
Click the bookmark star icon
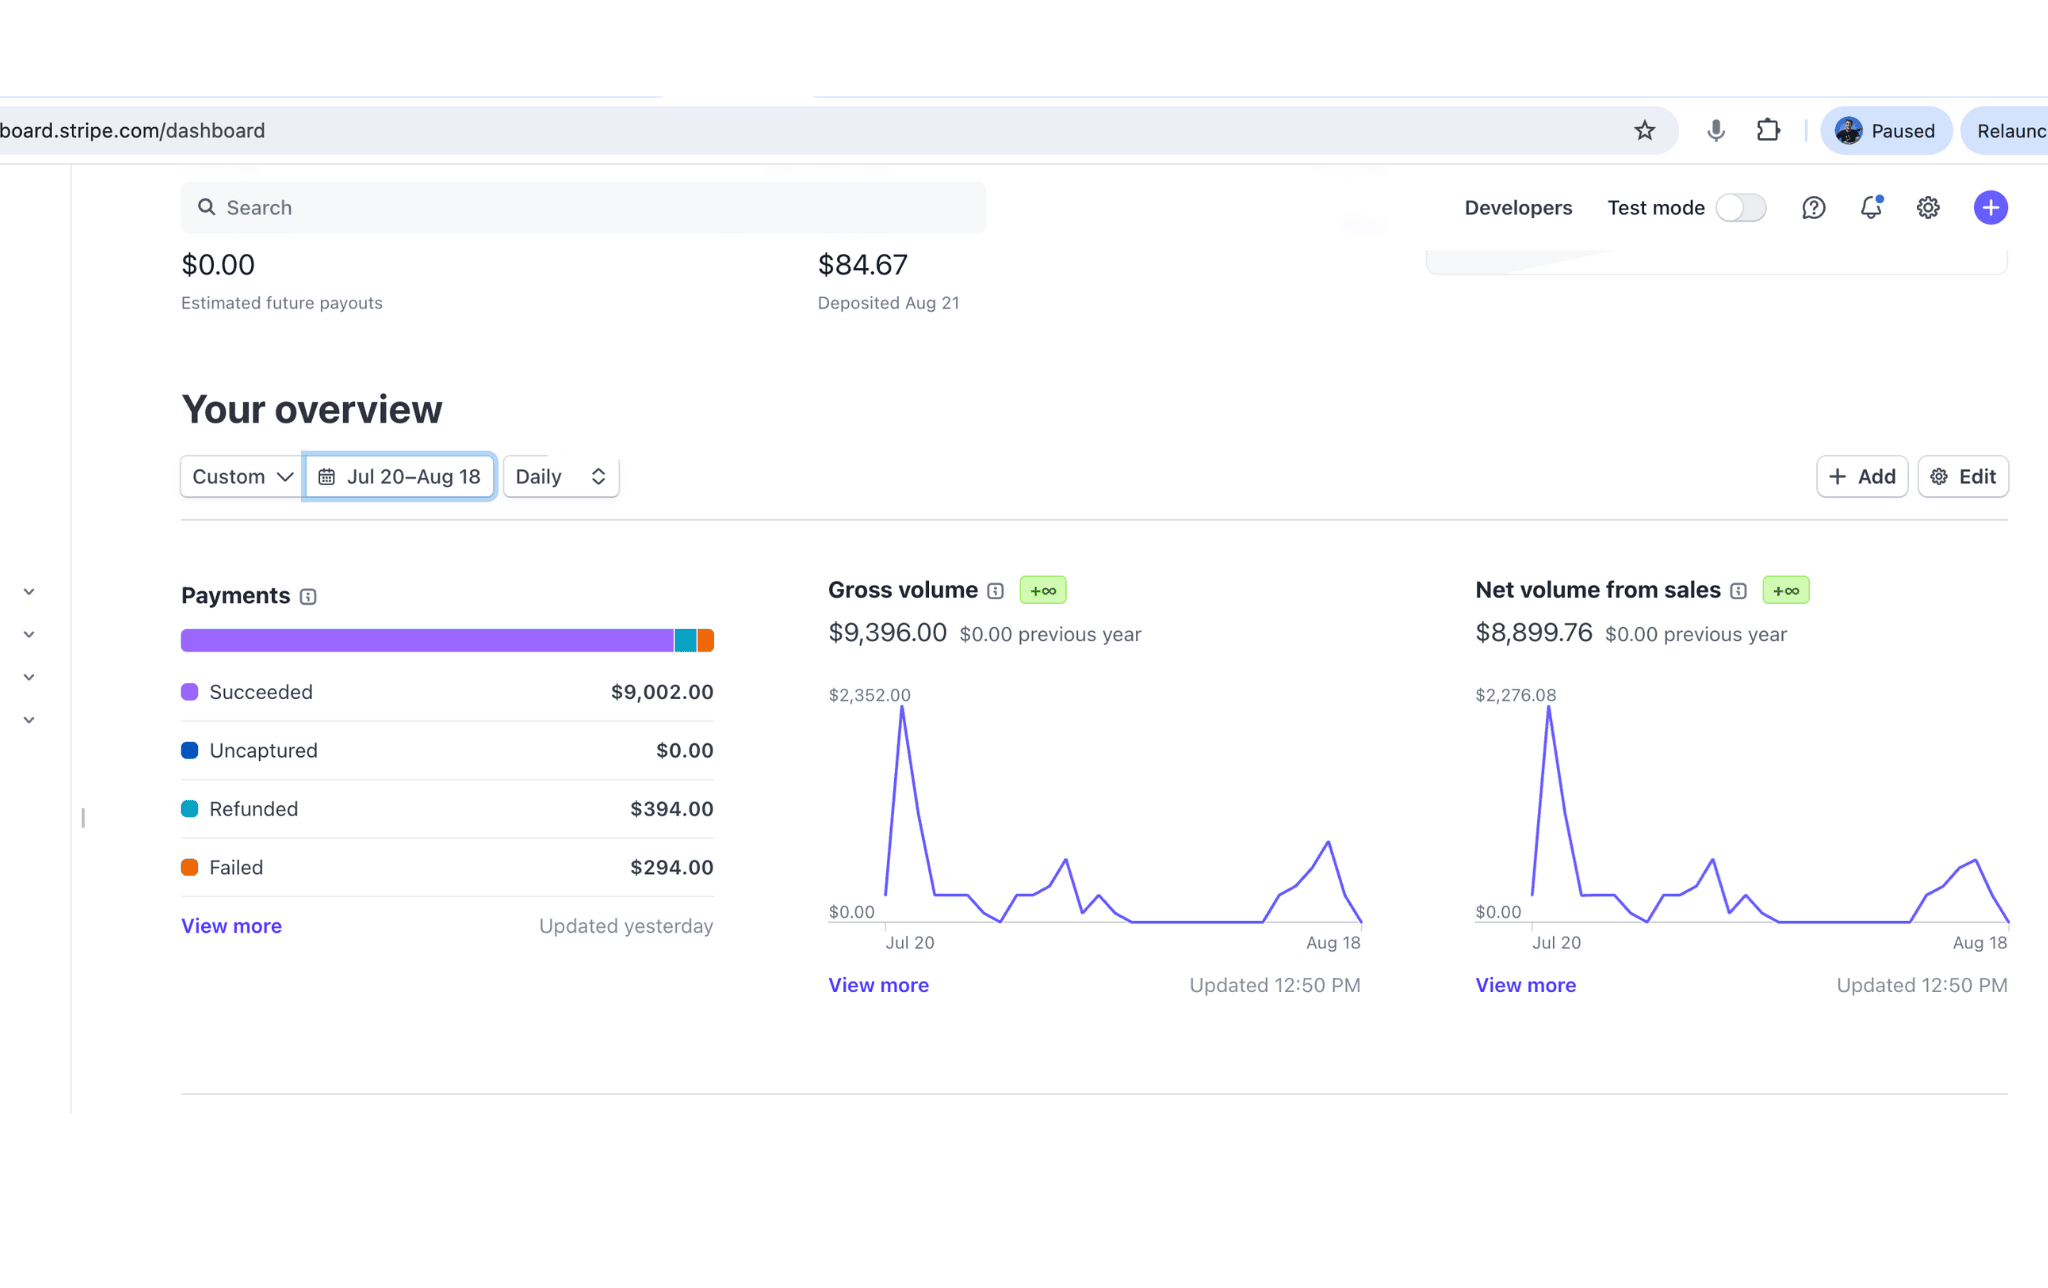(1644, 131)
